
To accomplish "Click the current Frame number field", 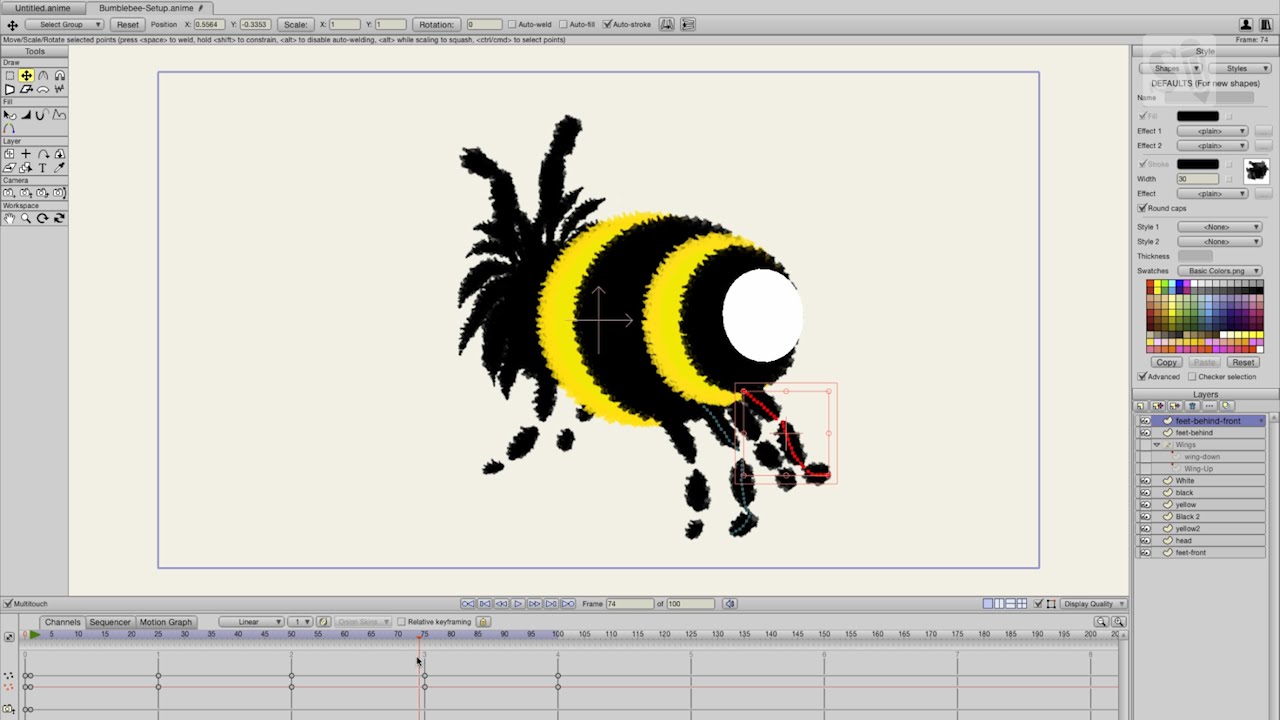I will click(630, 604).
